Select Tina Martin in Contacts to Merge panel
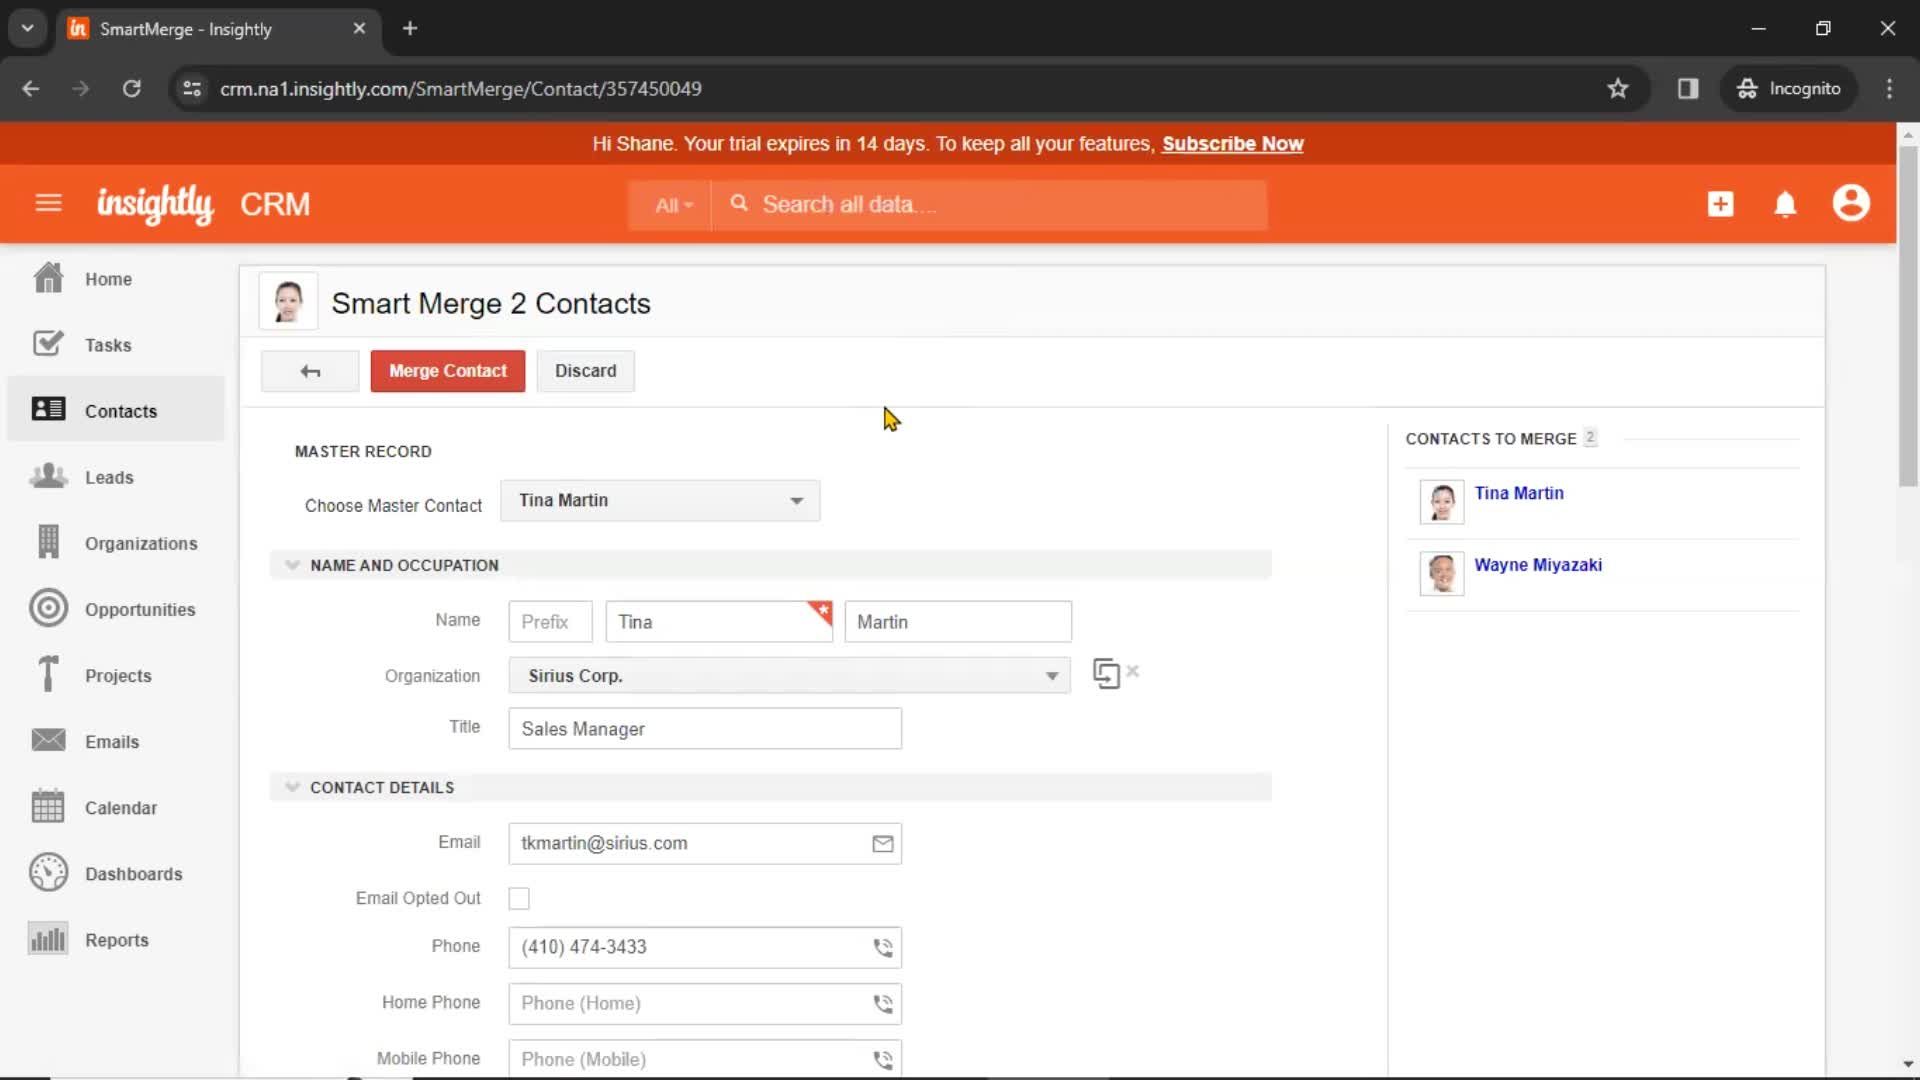Screen dimensions: 1920x1080 point(1519,492)
